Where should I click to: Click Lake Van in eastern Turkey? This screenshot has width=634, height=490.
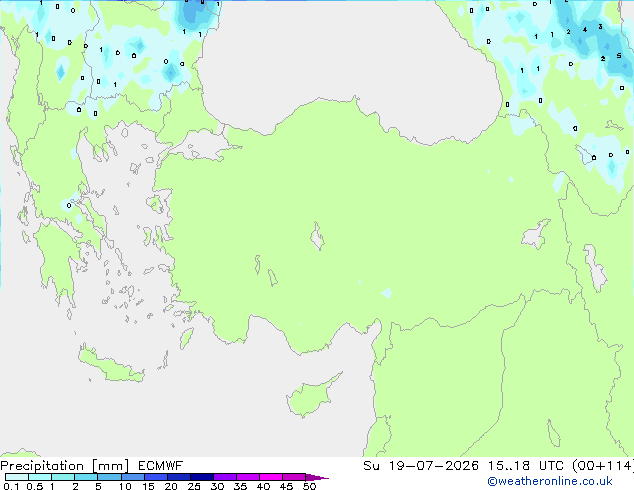(537, 234)
